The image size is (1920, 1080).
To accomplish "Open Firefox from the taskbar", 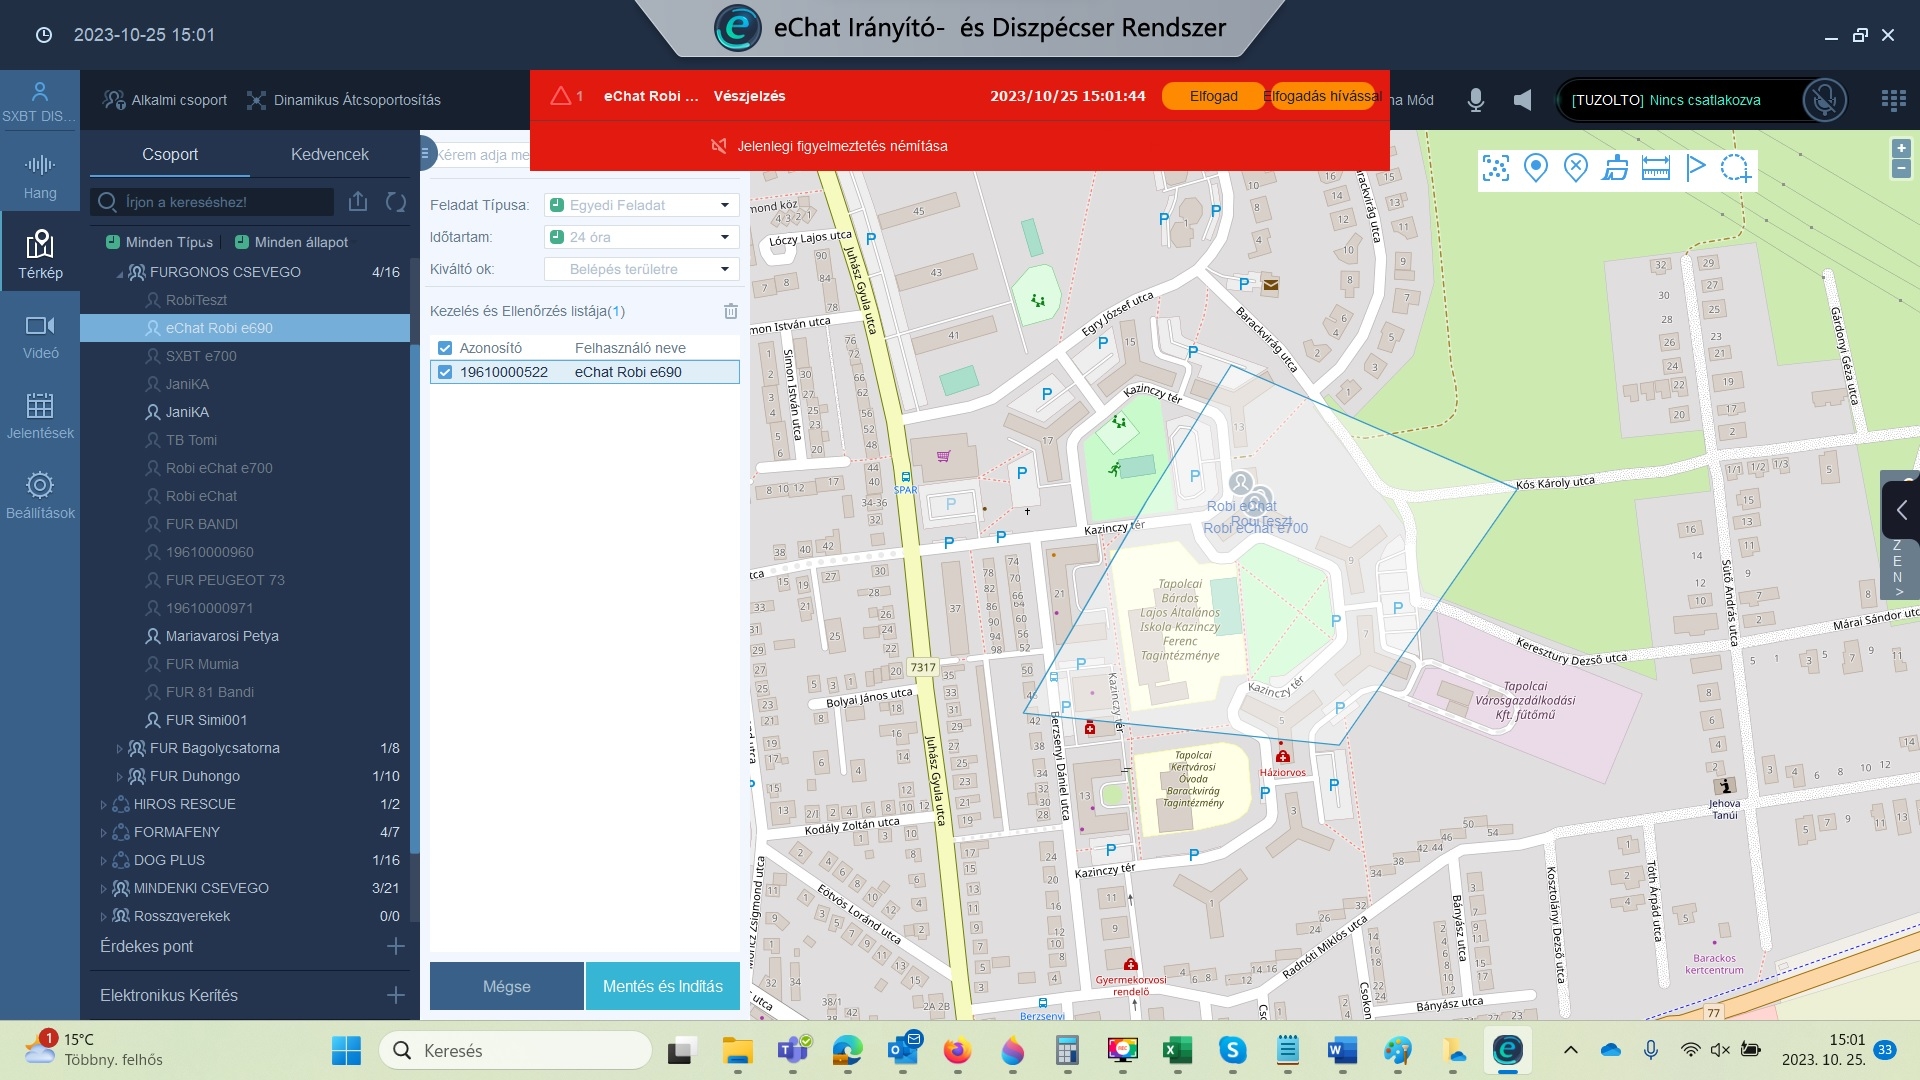I will coord(957,1050).
